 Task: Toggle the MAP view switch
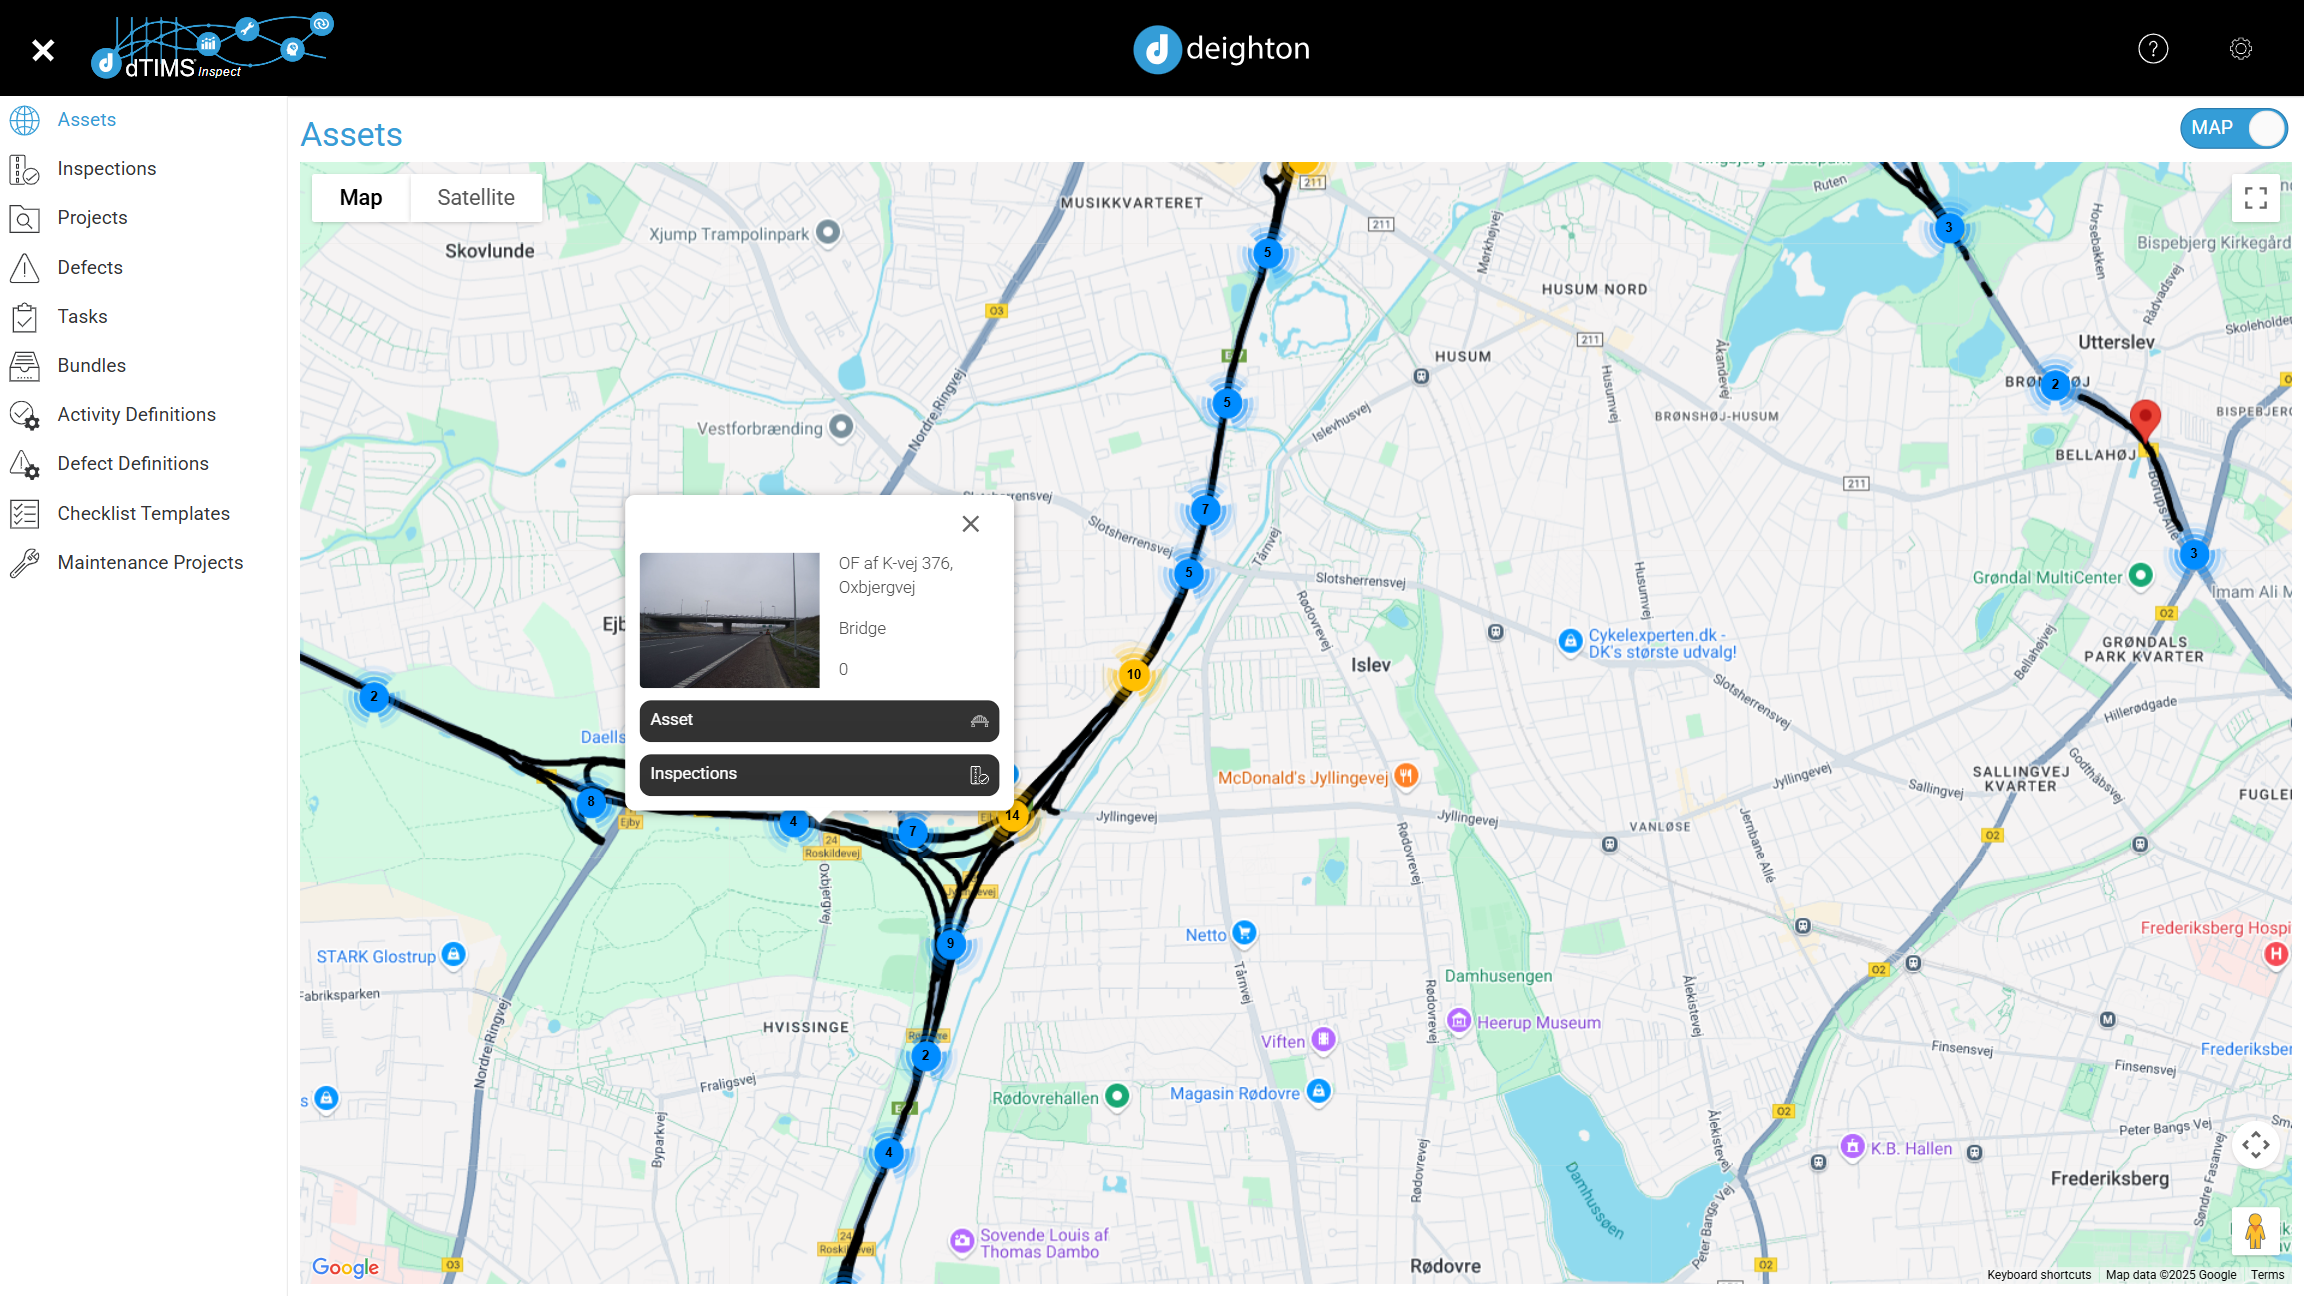click(x=2233, y=128)
